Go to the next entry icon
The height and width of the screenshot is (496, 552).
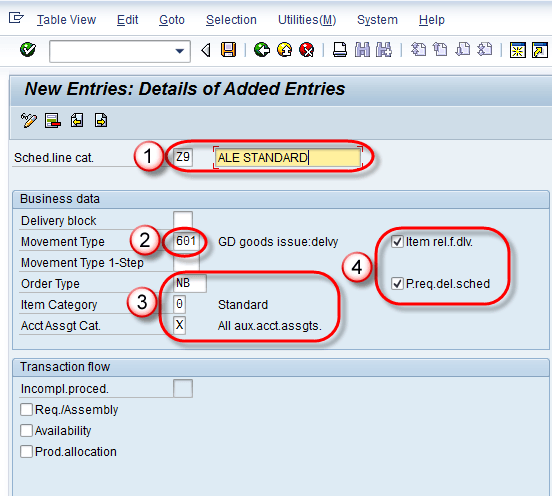pyautogui.click(x=101, y=121)
